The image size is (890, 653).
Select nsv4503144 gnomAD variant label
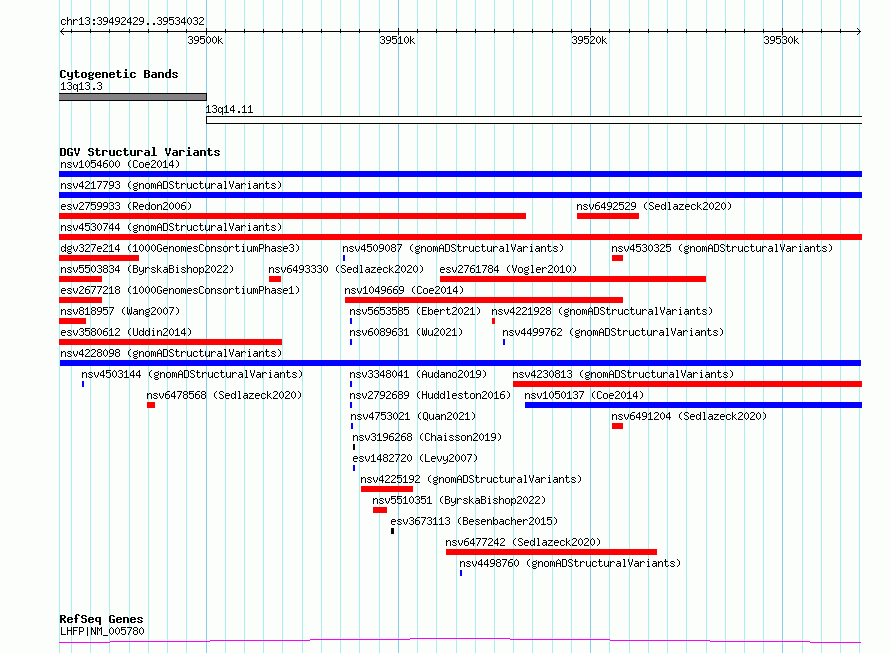192,374
